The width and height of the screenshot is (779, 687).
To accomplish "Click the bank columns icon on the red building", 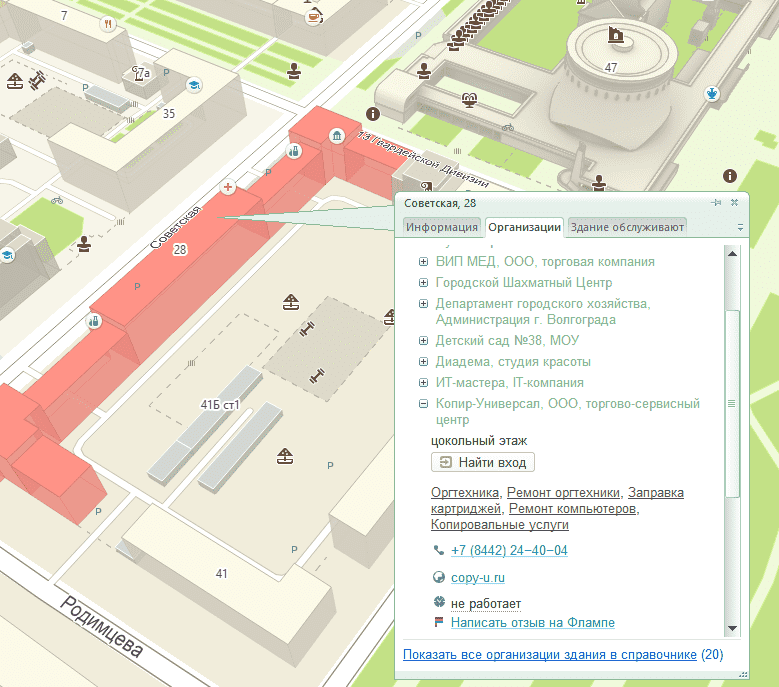I will pyautogui.click(x=338, y=135).
